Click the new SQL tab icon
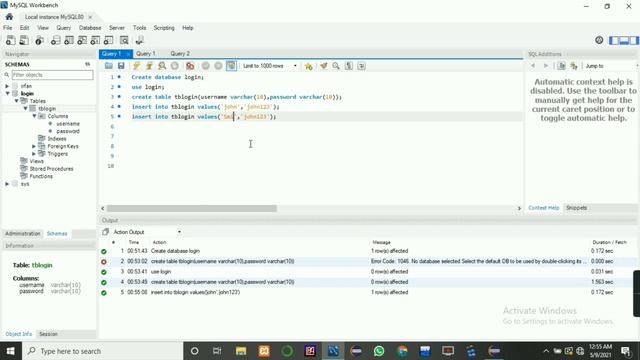The width and height of the screenshot is (640, 360). coord(11,40)
